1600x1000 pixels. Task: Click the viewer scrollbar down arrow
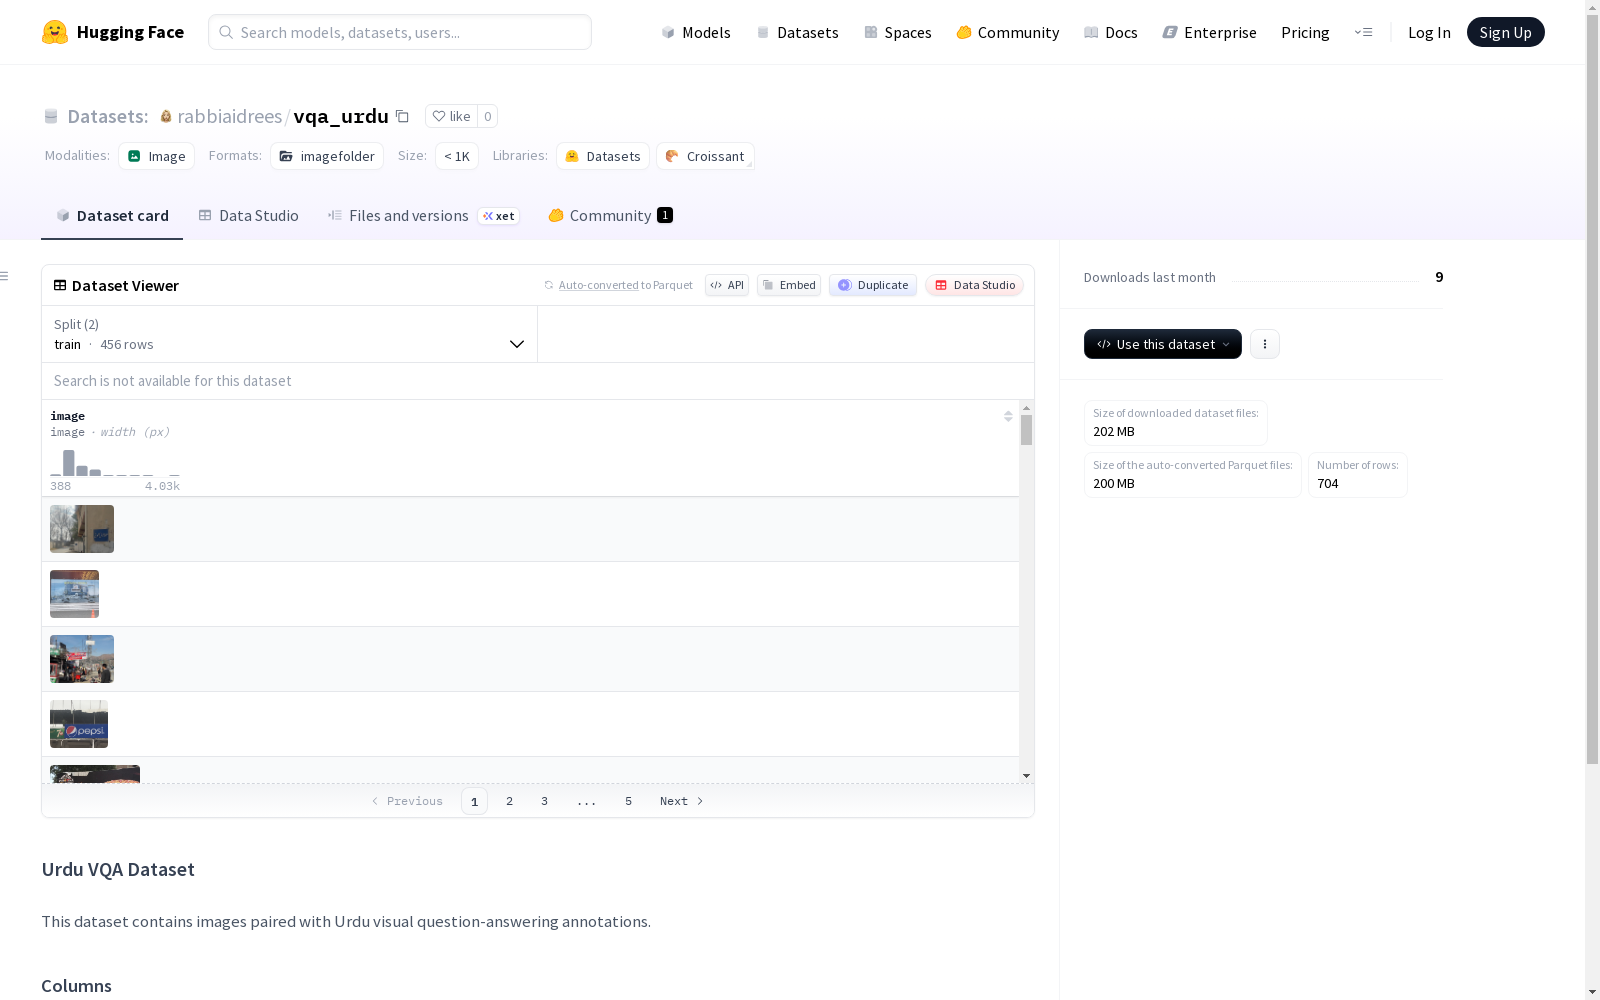click(1026, 776)
